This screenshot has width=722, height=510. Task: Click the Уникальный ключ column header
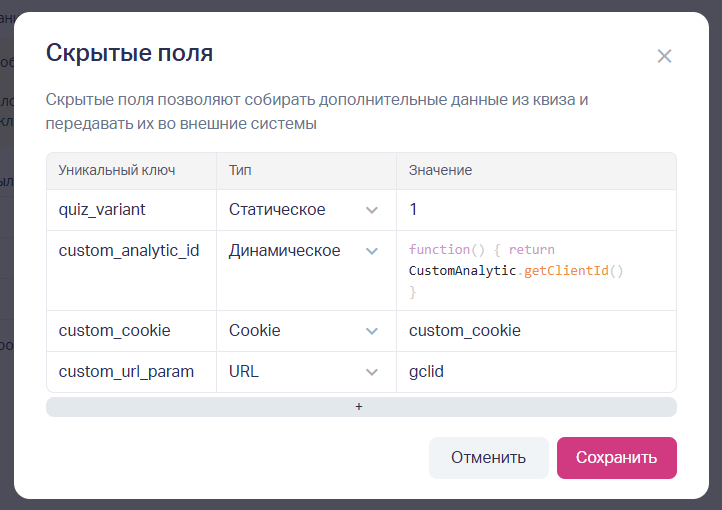[117, 171]
